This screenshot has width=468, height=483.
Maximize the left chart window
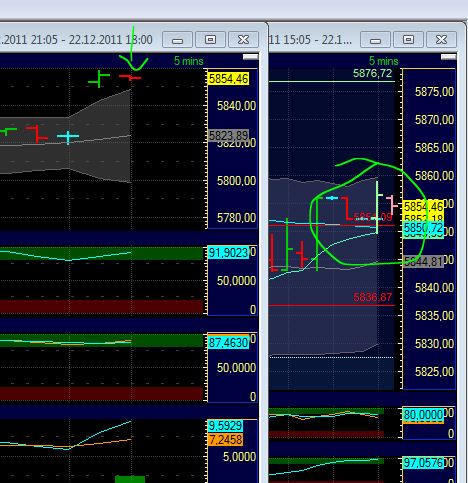[210, 40]
